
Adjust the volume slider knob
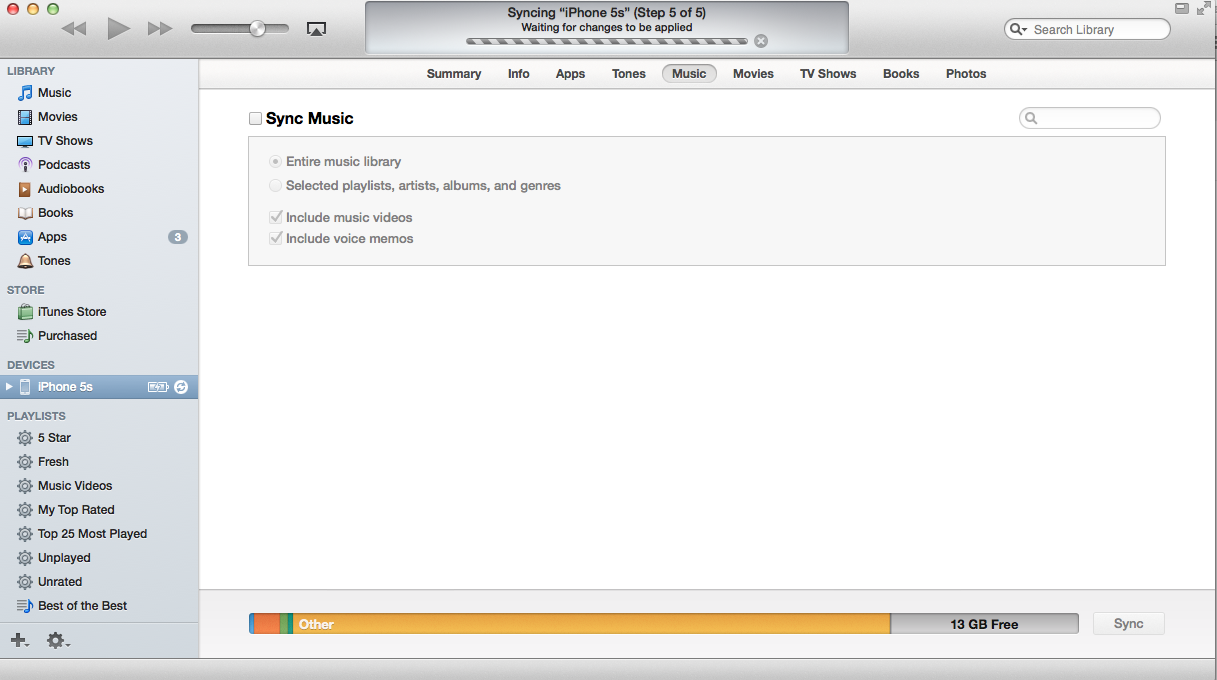[258, 29]
